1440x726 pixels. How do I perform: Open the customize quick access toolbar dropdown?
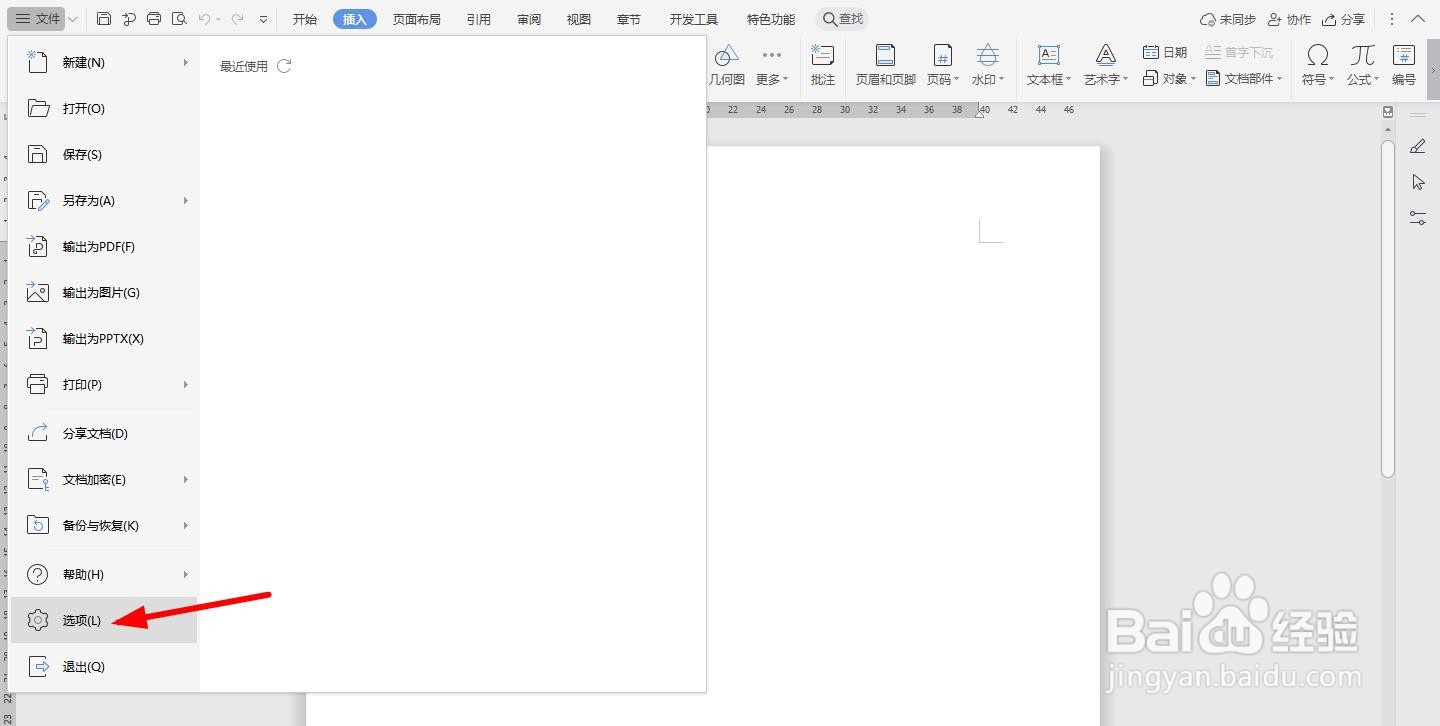pos(263,19)
